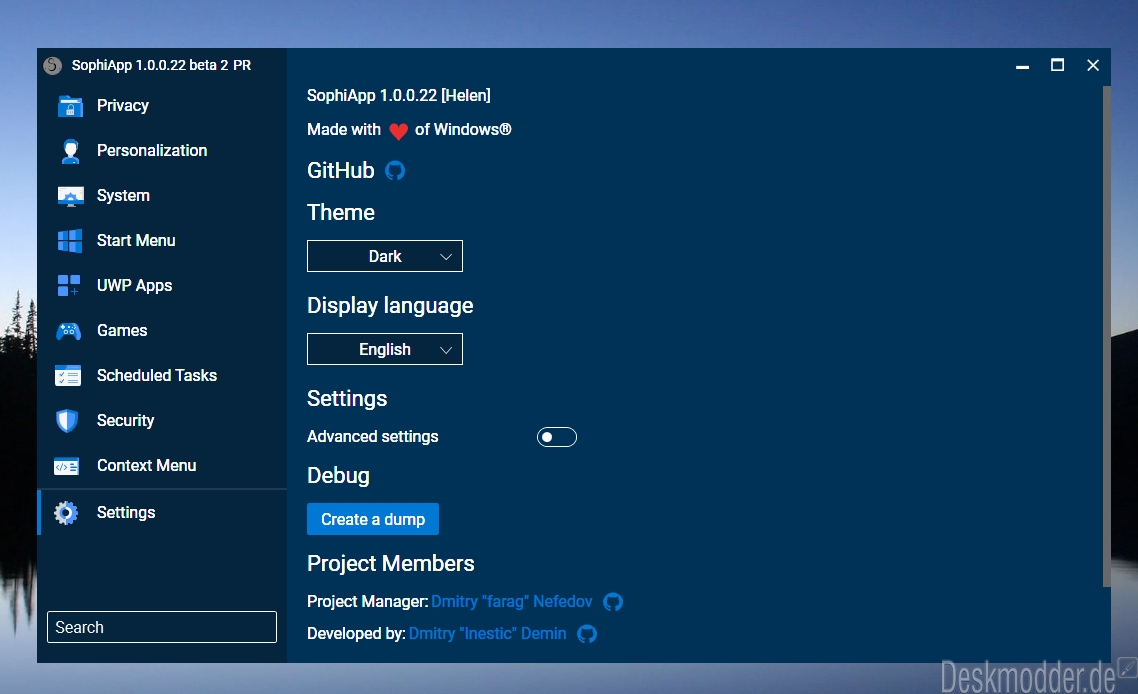Open Scheduled Tasks in the sidebar
Image resolution: width=1138 pixels, height=694 pixels.
coord(163,376)
